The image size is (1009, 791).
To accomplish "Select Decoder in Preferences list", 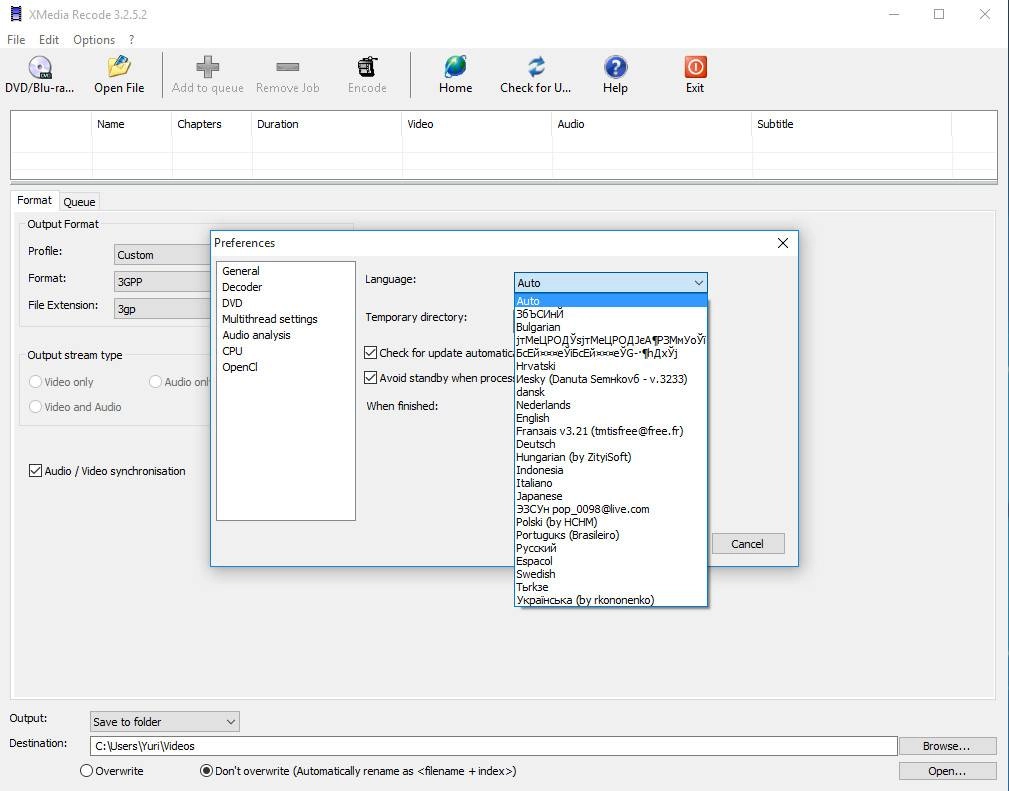I will [242, 287].
